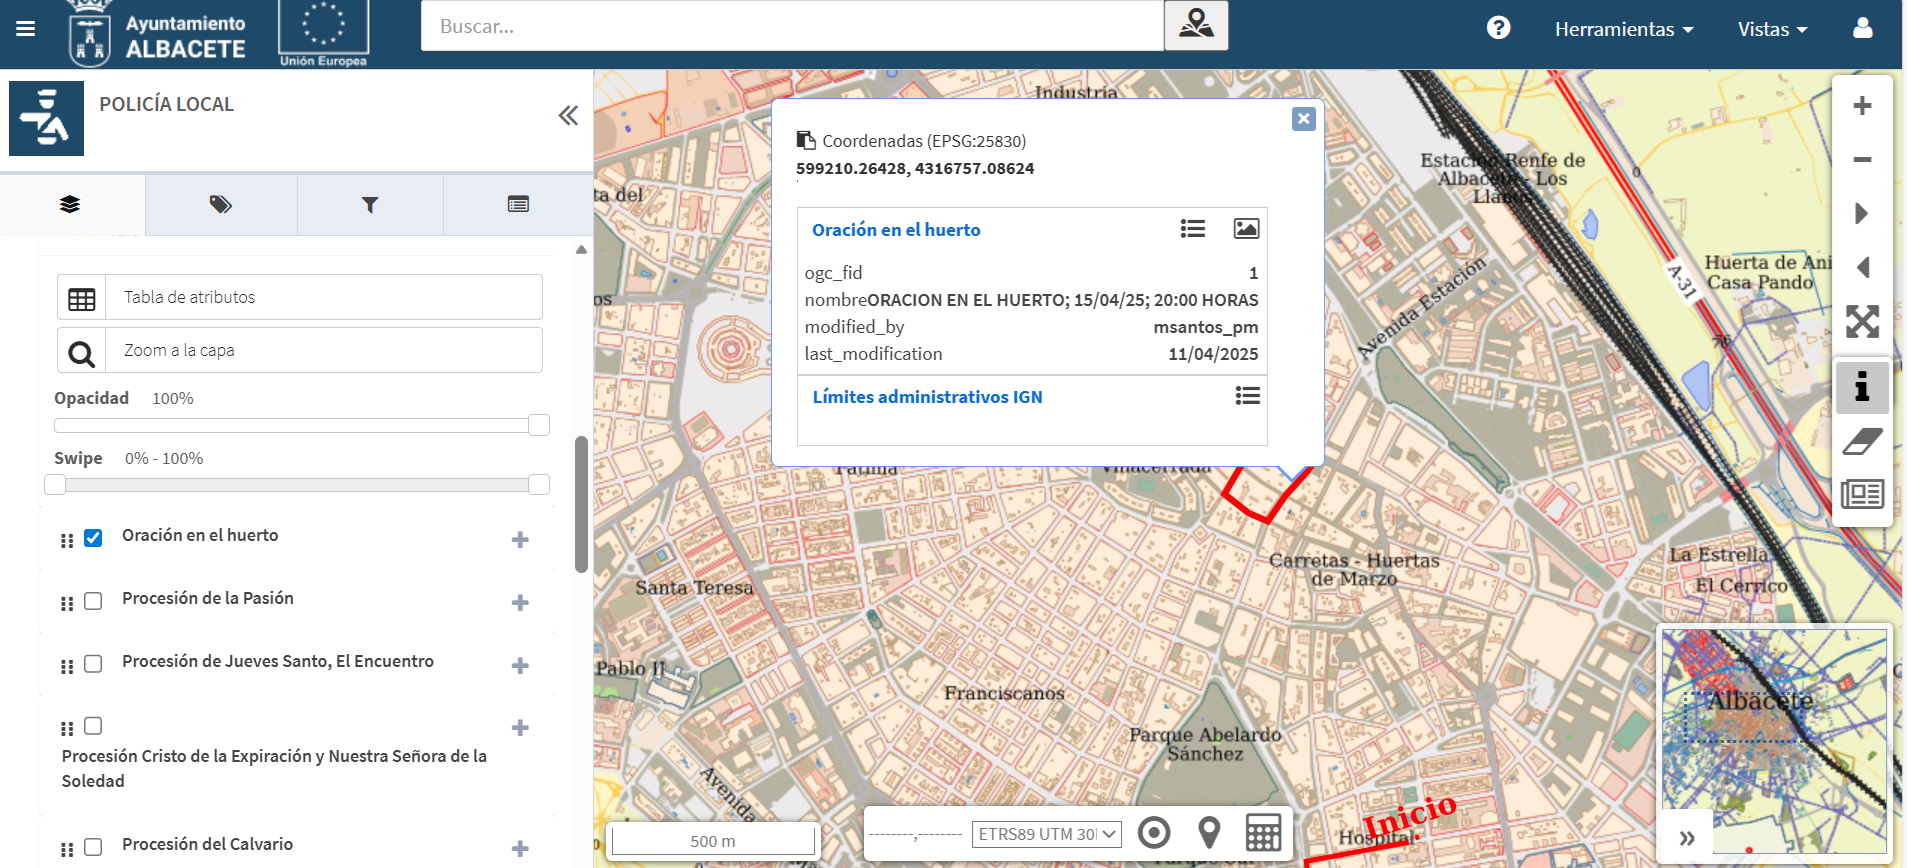The height and width of the screenshot is (868, 1907).
Task: Click the Ayuntamiento Albacete logo
Action: click(x=158, y=34)
